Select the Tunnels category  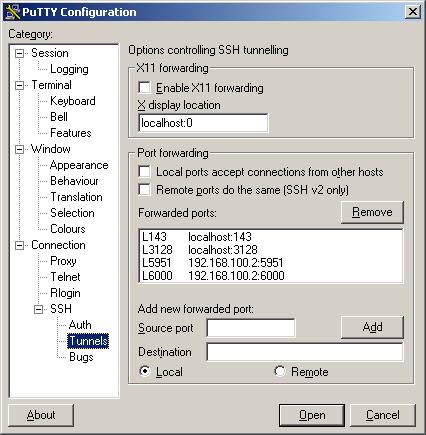coord(88,341)
